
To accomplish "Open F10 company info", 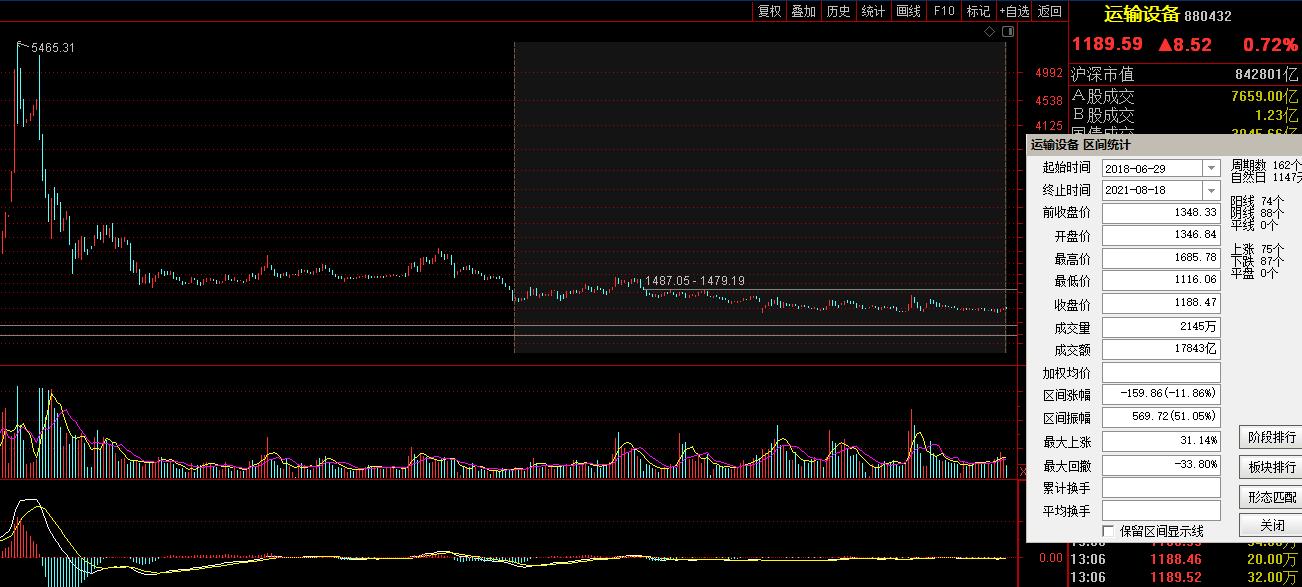I will tap(943, 11).
